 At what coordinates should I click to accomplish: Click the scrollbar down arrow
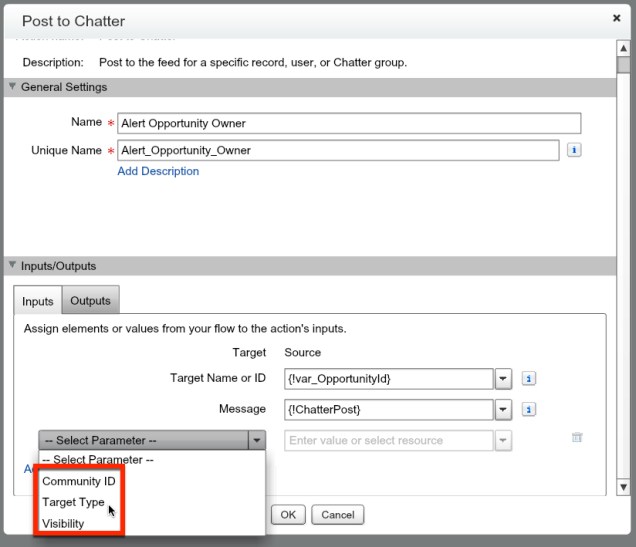(x=623, y=487)
